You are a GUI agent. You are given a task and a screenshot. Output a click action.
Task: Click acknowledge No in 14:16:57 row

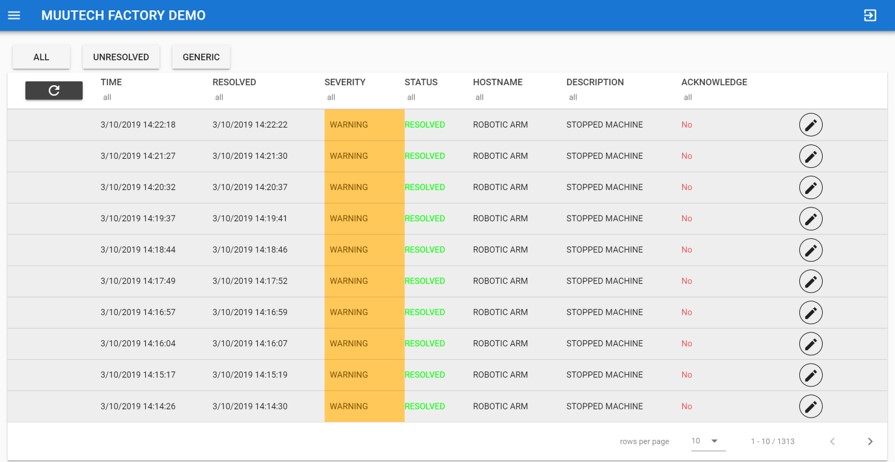(687, 312)
